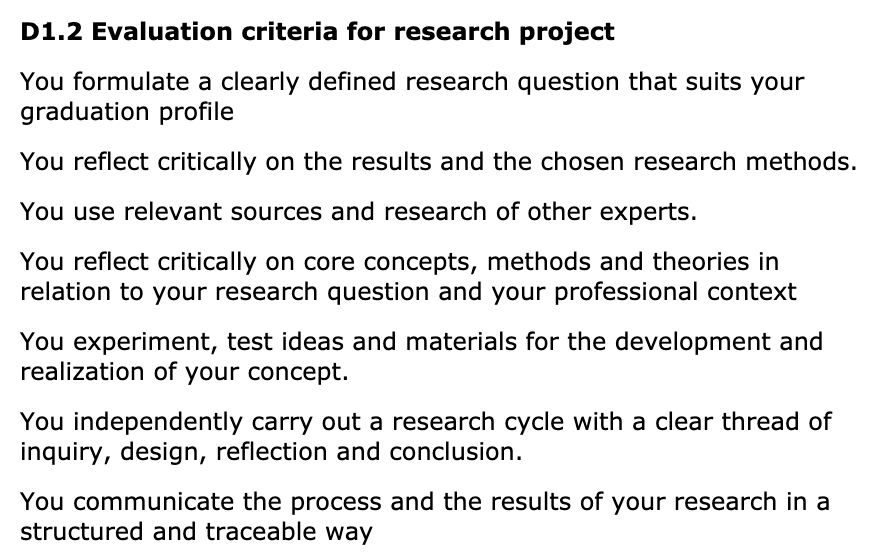Click the words 'professional context'
Image resolution: width=872 pixels, height=560 pixels.
675,292
